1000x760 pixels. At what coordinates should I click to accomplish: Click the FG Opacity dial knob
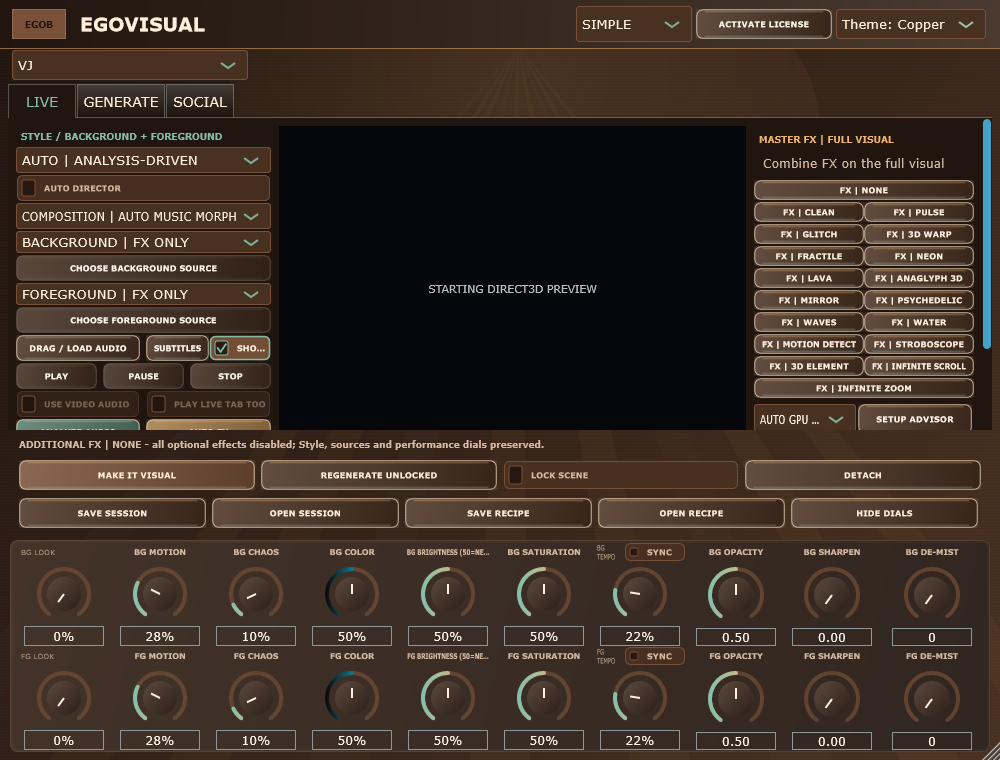click(x=735, y=698)
